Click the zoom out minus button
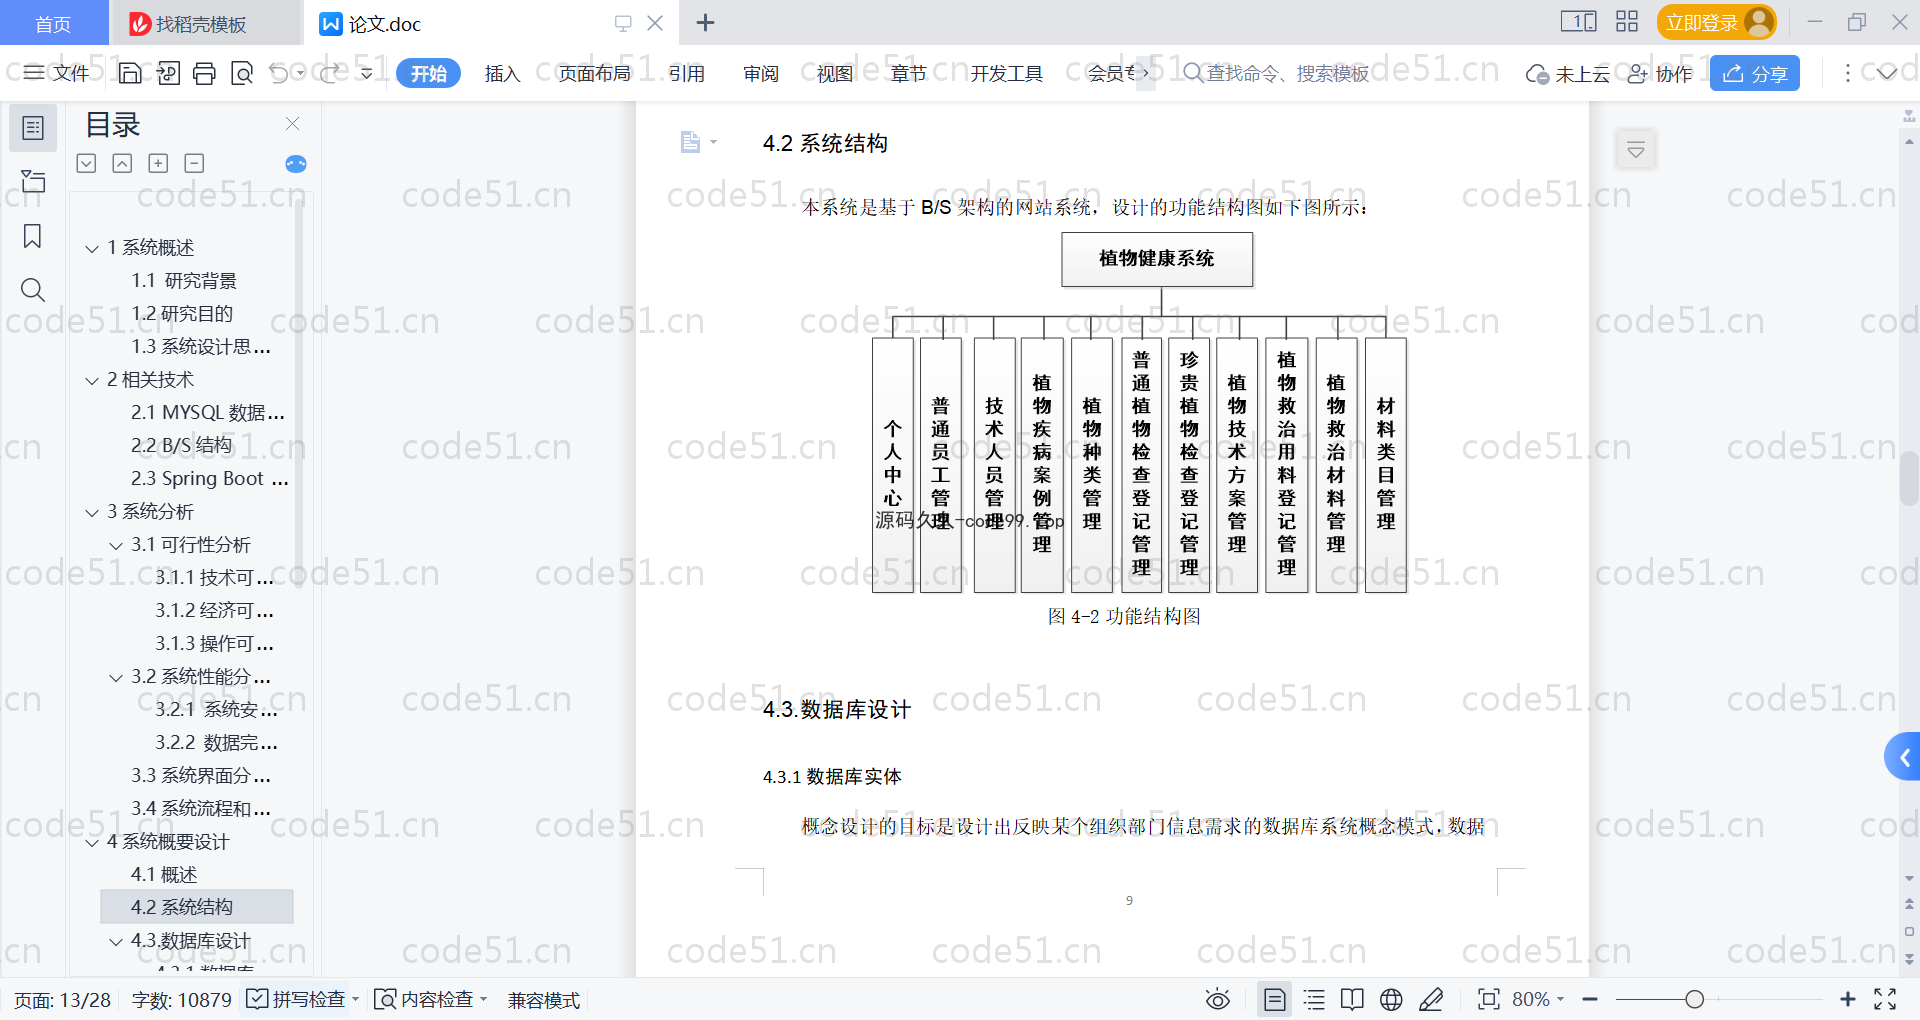 pyautogui.click(x=1590, y=999)
